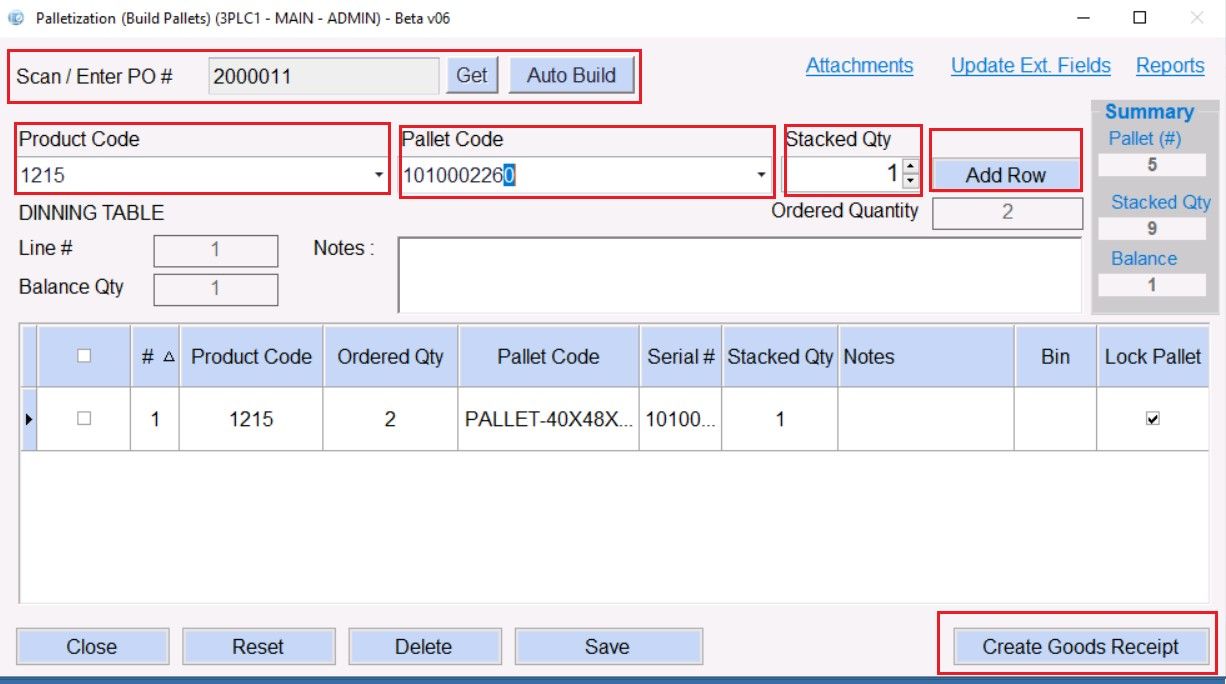1226x684 pixels.
Task: Expand the Product Code dropdown
Action: (378, 175)
